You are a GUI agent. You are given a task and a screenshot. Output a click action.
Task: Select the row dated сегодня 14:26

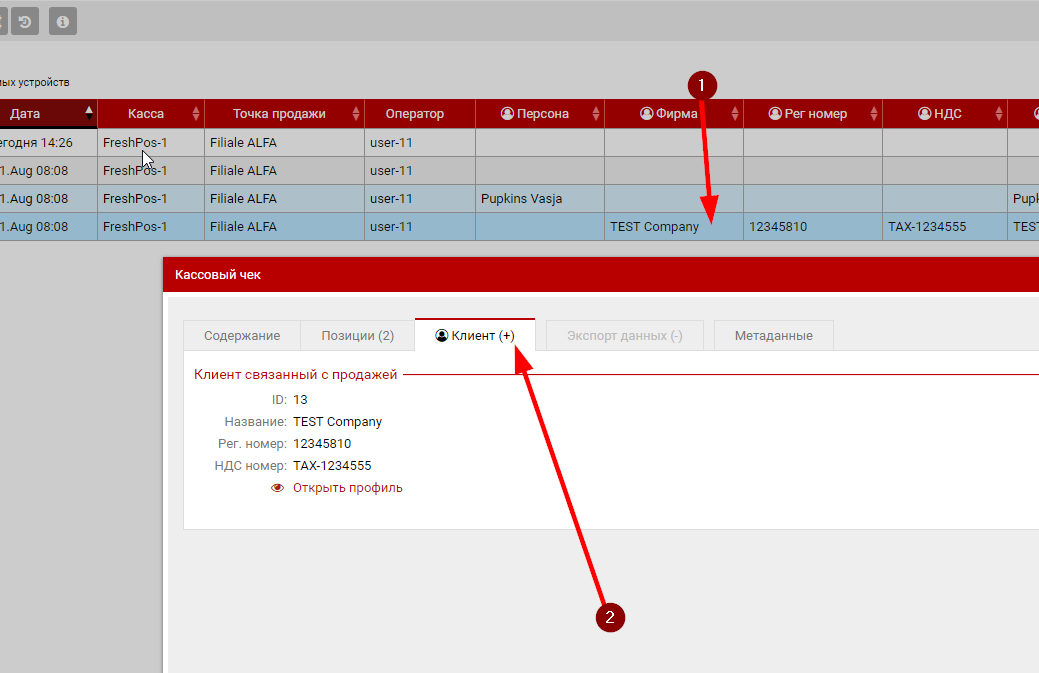click(x=300, y=143)
